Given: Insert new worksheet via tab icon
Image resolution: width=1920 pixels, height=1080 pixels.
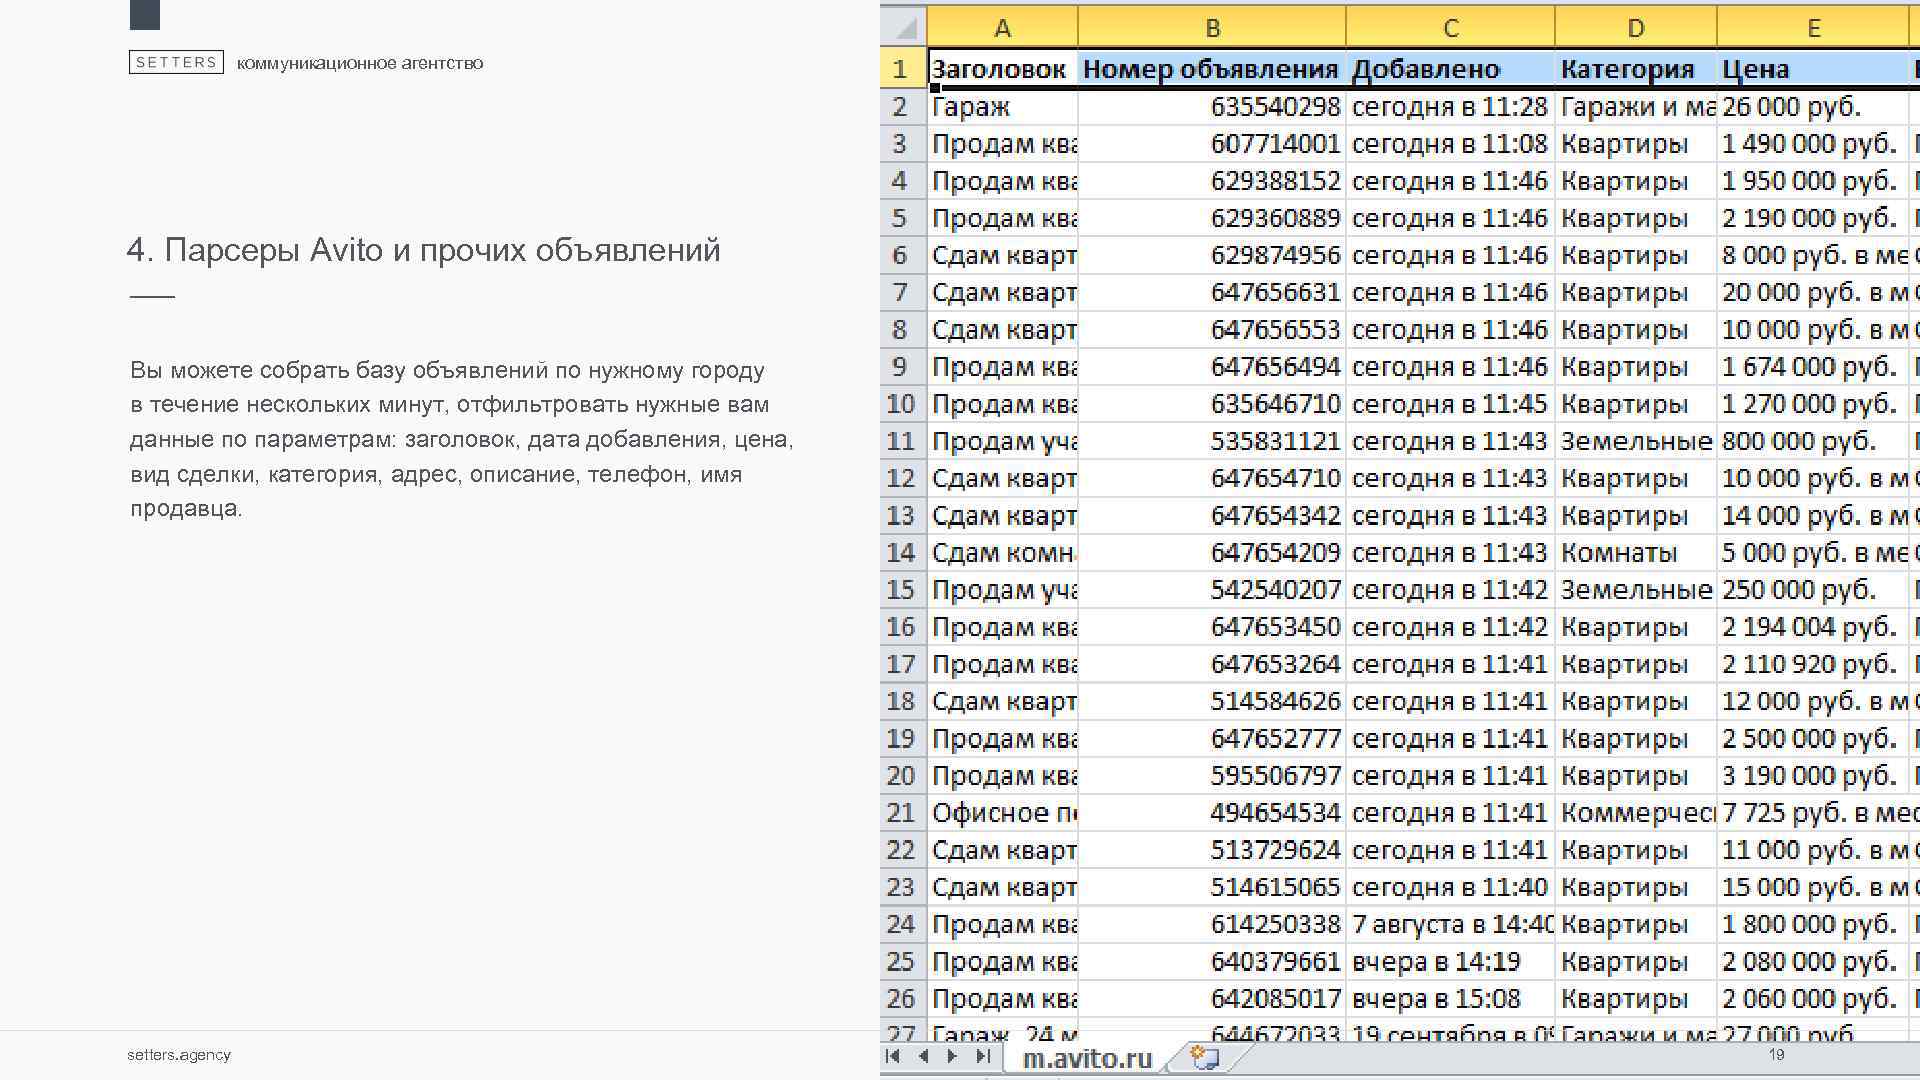Looking at the screenshot, I should click(x=1205, y=1057).
